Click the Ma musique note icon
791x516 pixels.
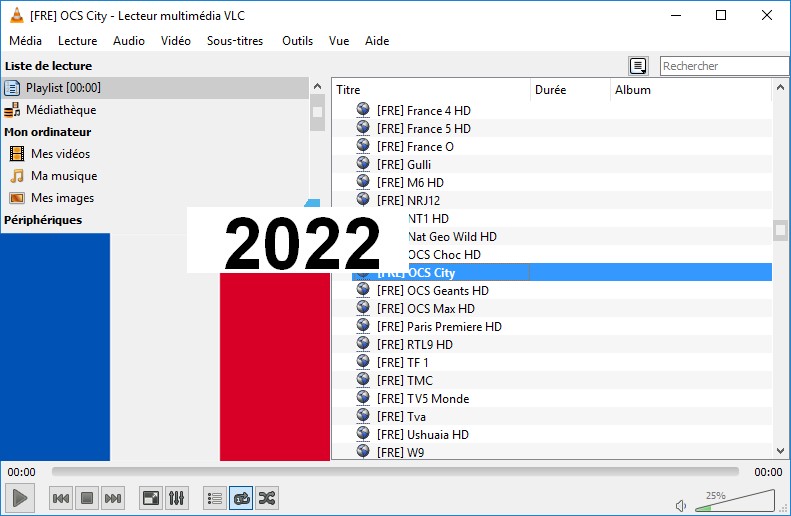(x=17, y=176)
